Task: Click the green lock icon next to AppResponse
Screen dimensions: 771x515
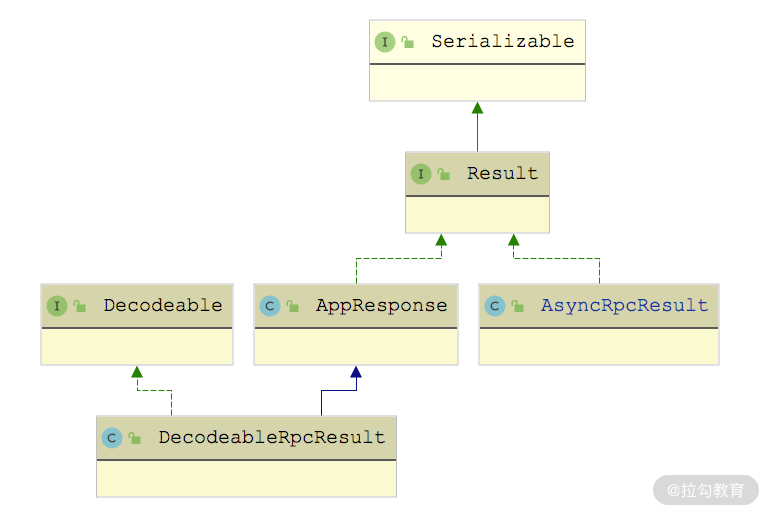Action: pyautogui.click(x=293, y=306)
